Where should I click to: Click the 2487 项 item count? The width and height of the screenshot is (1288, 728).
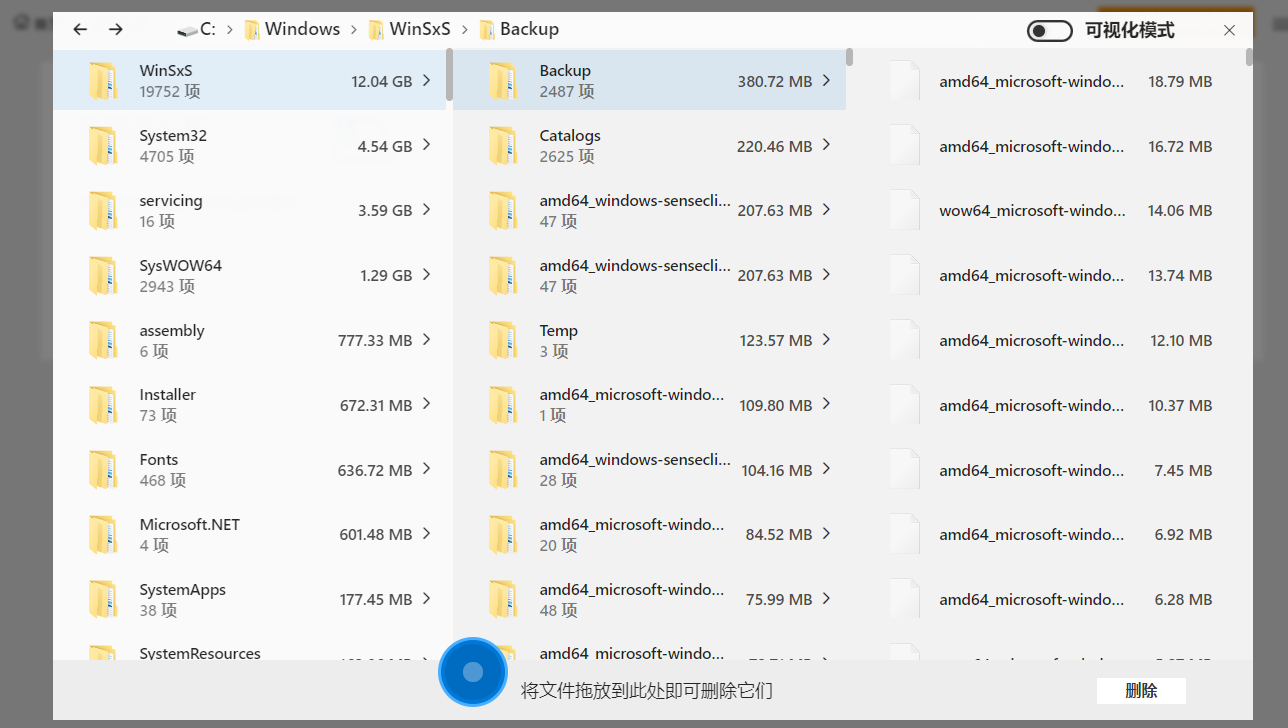[x=567, y=92]
